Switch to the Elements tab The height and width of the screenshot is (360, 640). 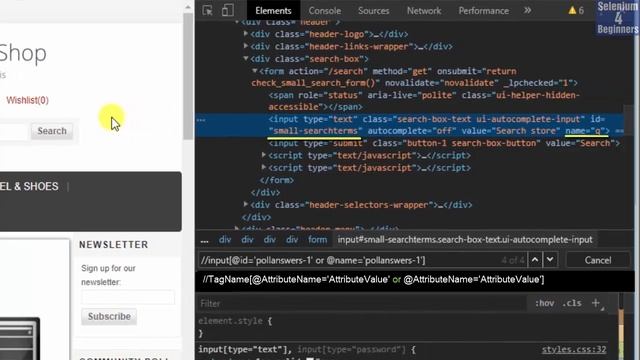pyautogui.click(x=273, y=11)
